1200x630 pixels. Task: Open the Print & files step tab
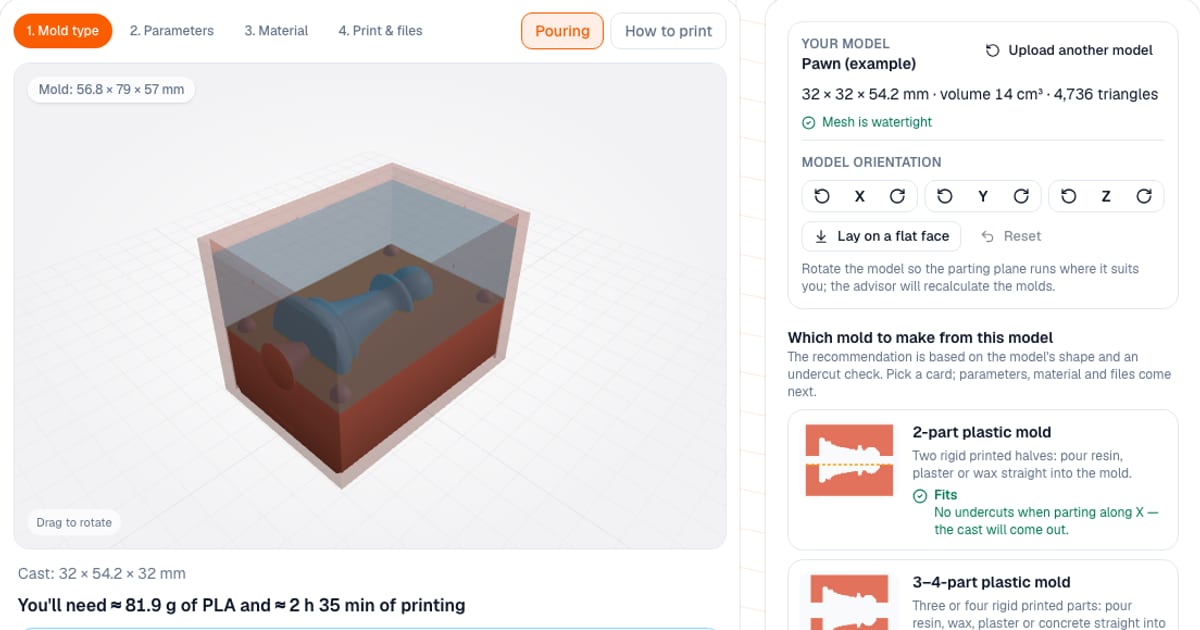[380, 31]
